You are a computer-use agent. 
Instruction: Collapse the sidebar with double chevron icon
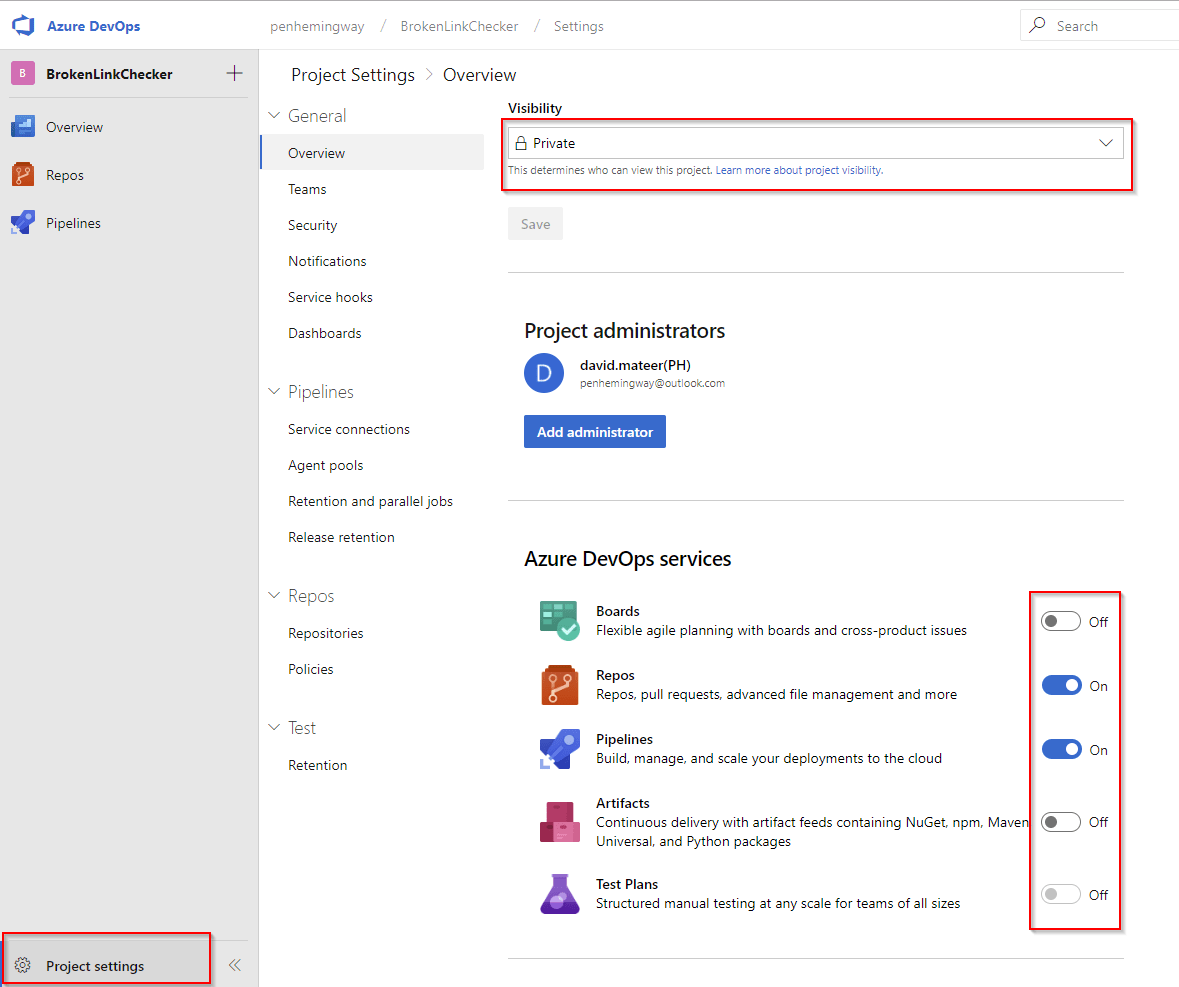coord(235,965)
